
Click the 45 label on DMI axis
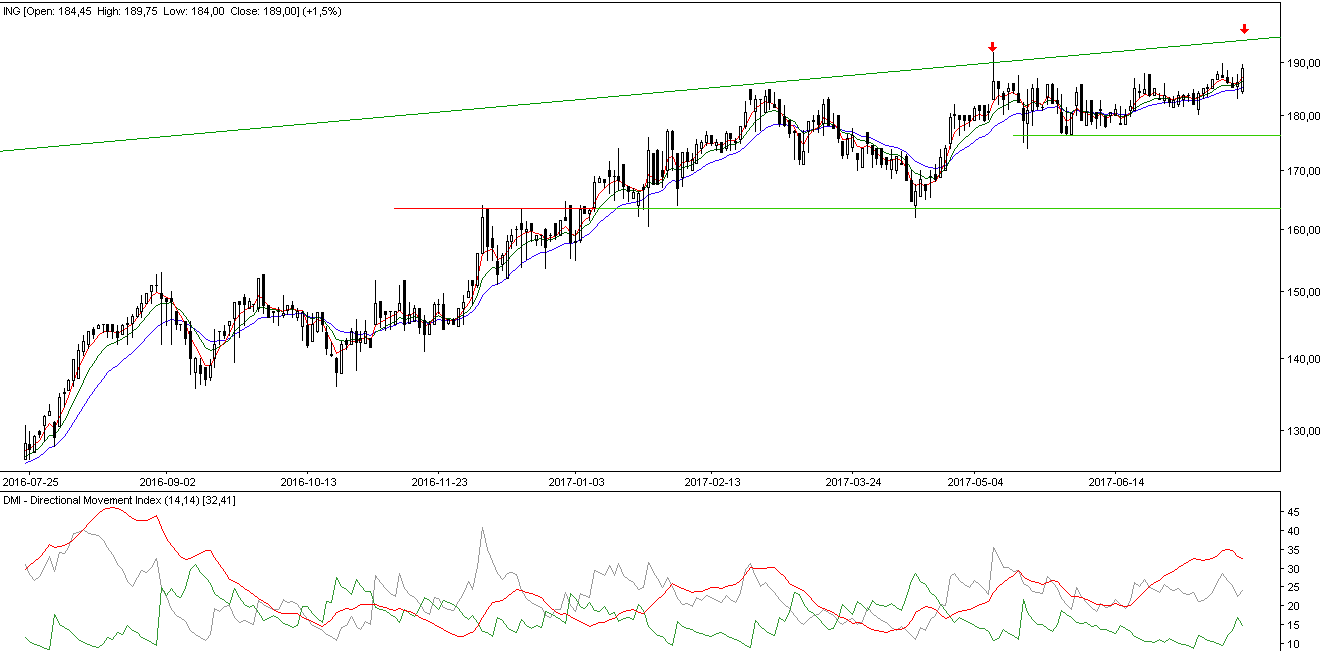click(x=1293, y=510)
